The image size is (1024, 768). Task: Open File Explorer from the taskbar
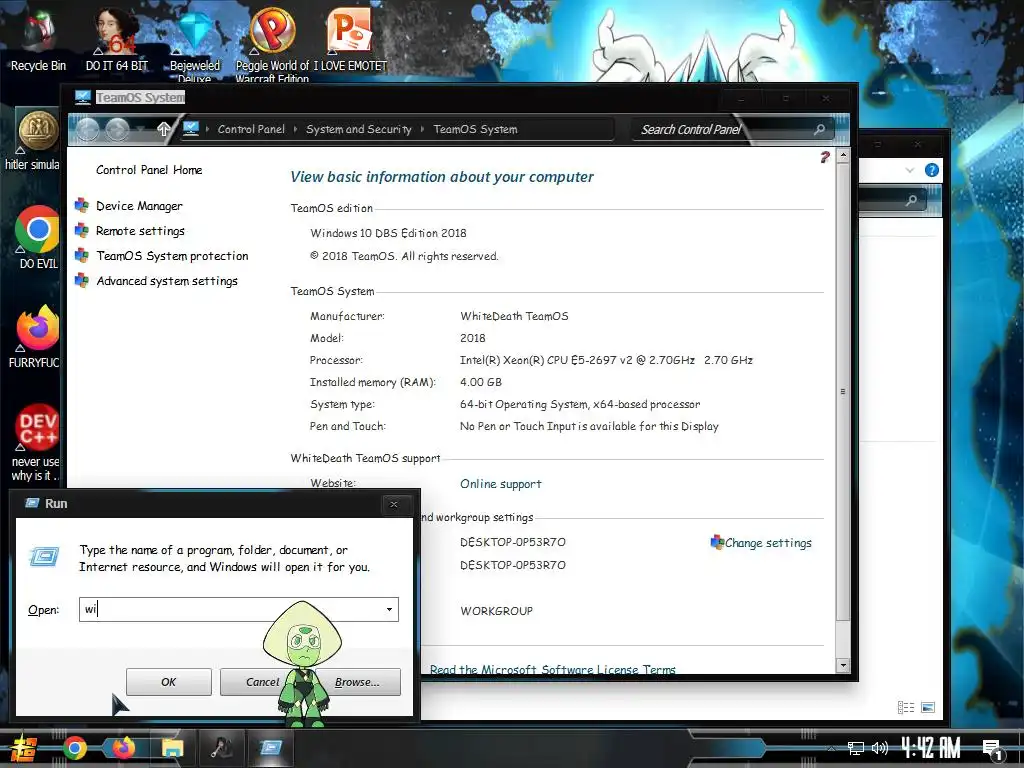pyautogui.click(x=172, y=748)
